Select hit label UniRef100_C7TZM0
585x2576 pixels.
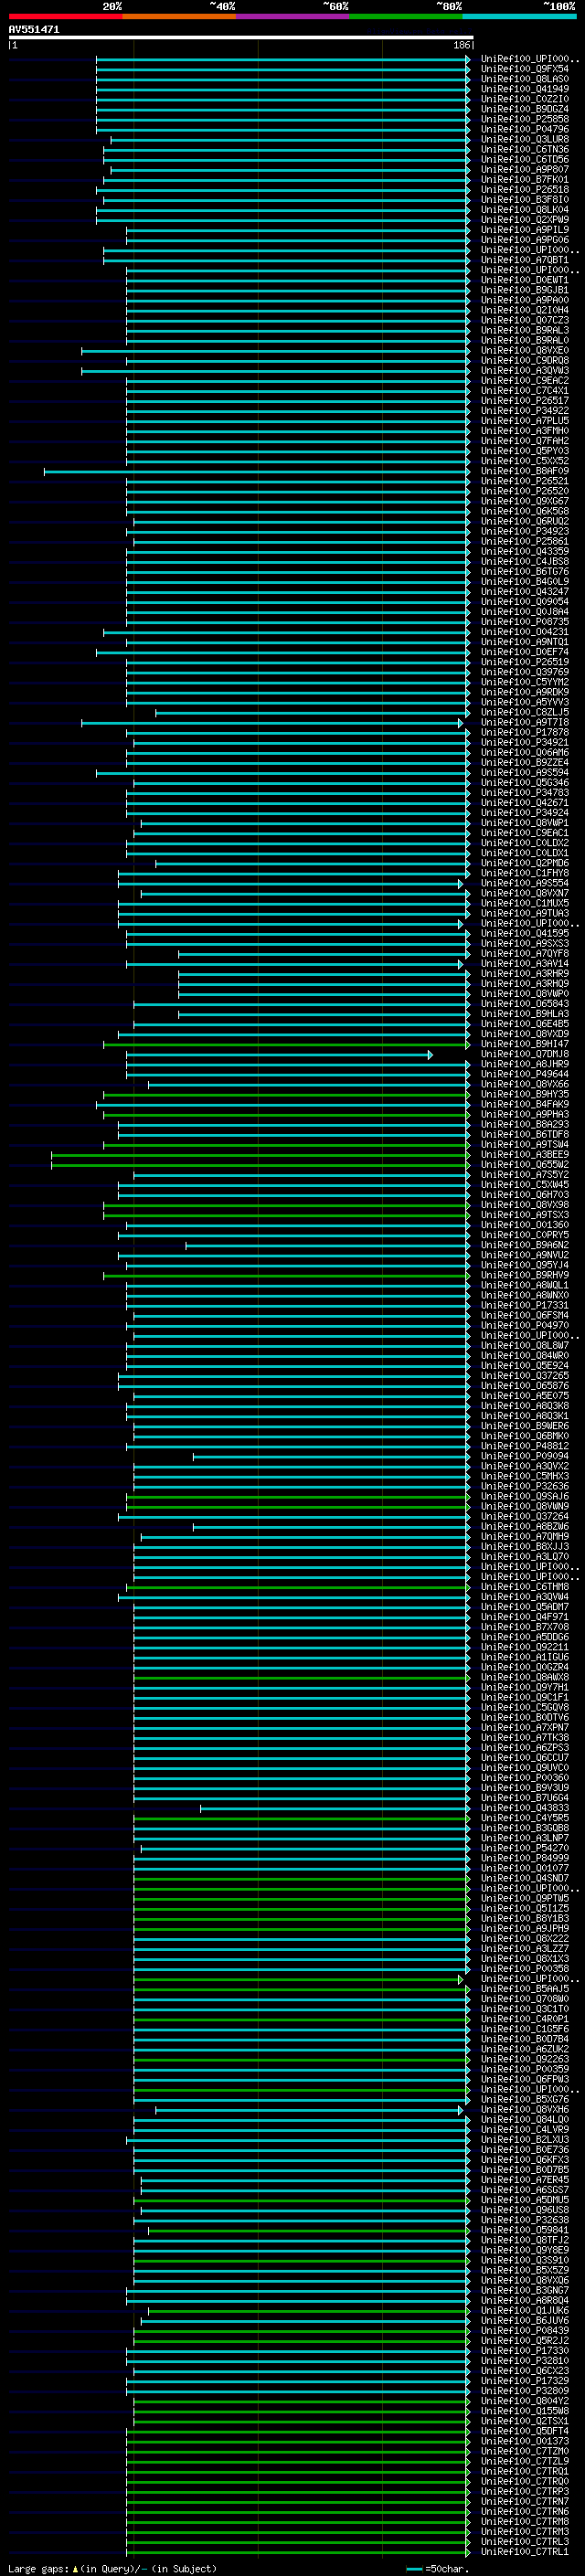click(525, 2451)
